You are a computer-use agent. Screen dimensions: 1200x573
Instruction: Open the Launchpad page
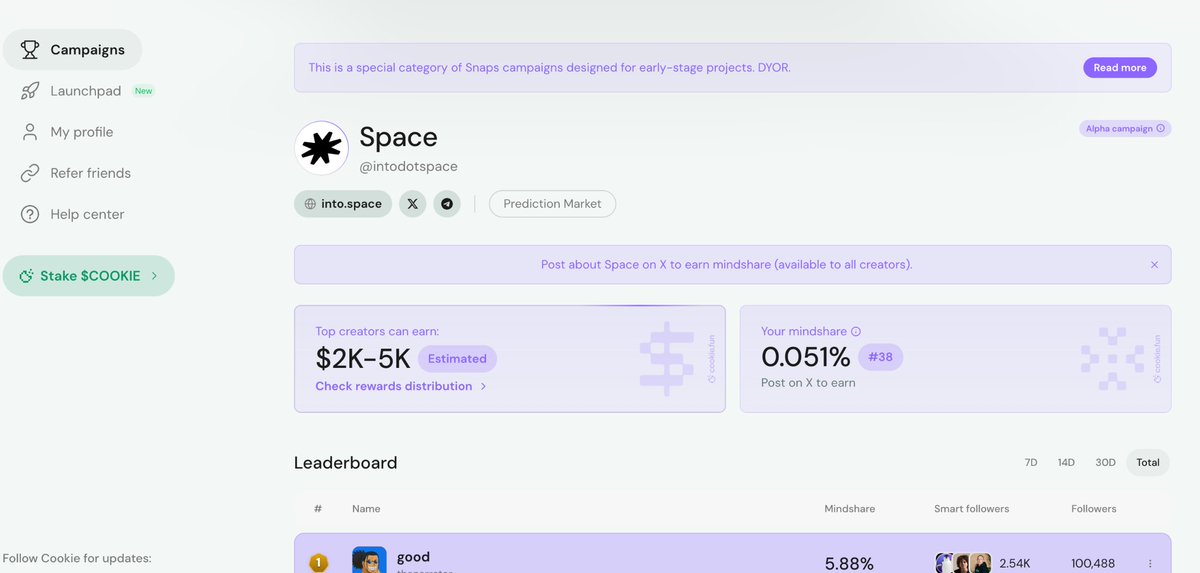click(86, 91)
